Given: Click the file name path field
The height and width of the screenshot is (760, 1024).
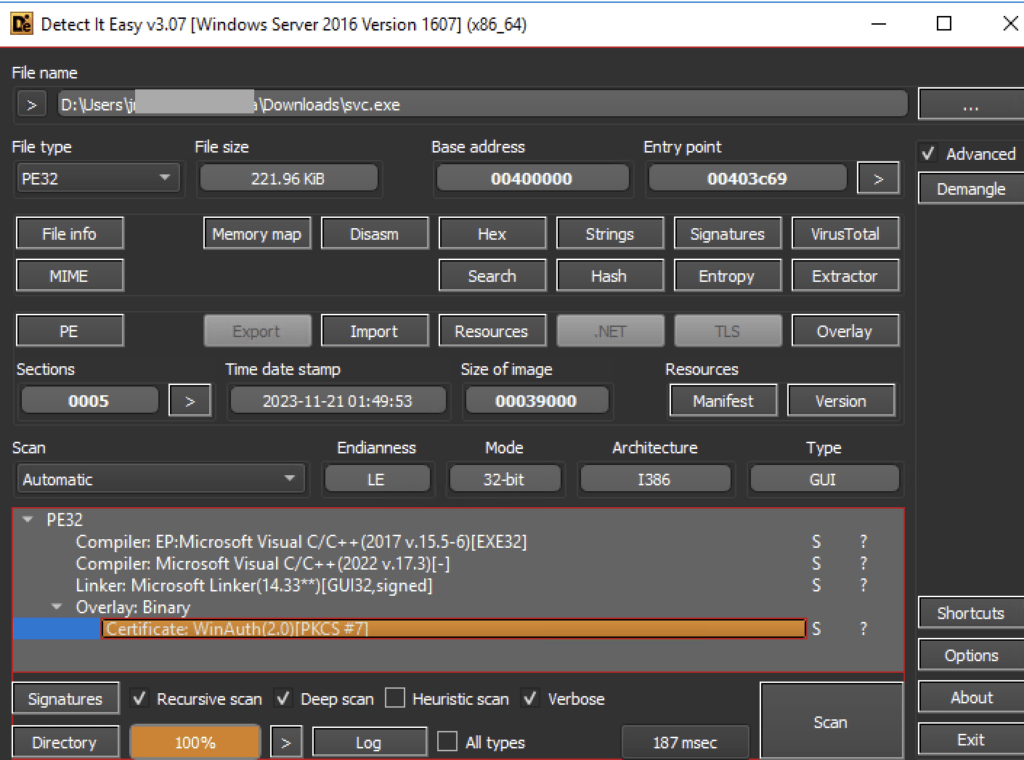Looking at the screenshot, I should pos(483,104).
